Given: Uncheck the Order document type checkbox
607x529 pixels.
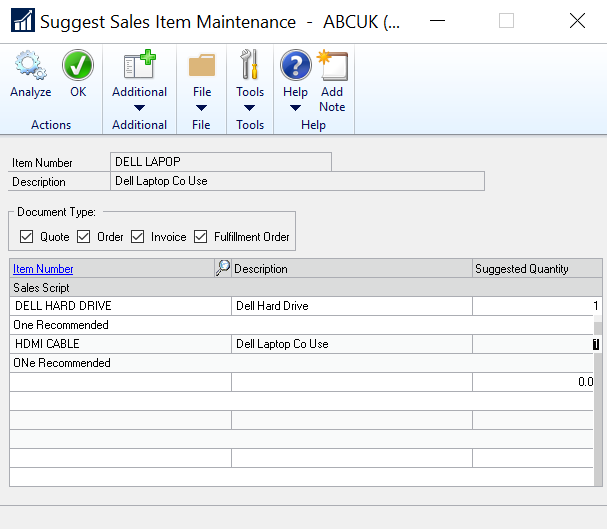Looking at the screenshot, I should [x=83, y=236].
